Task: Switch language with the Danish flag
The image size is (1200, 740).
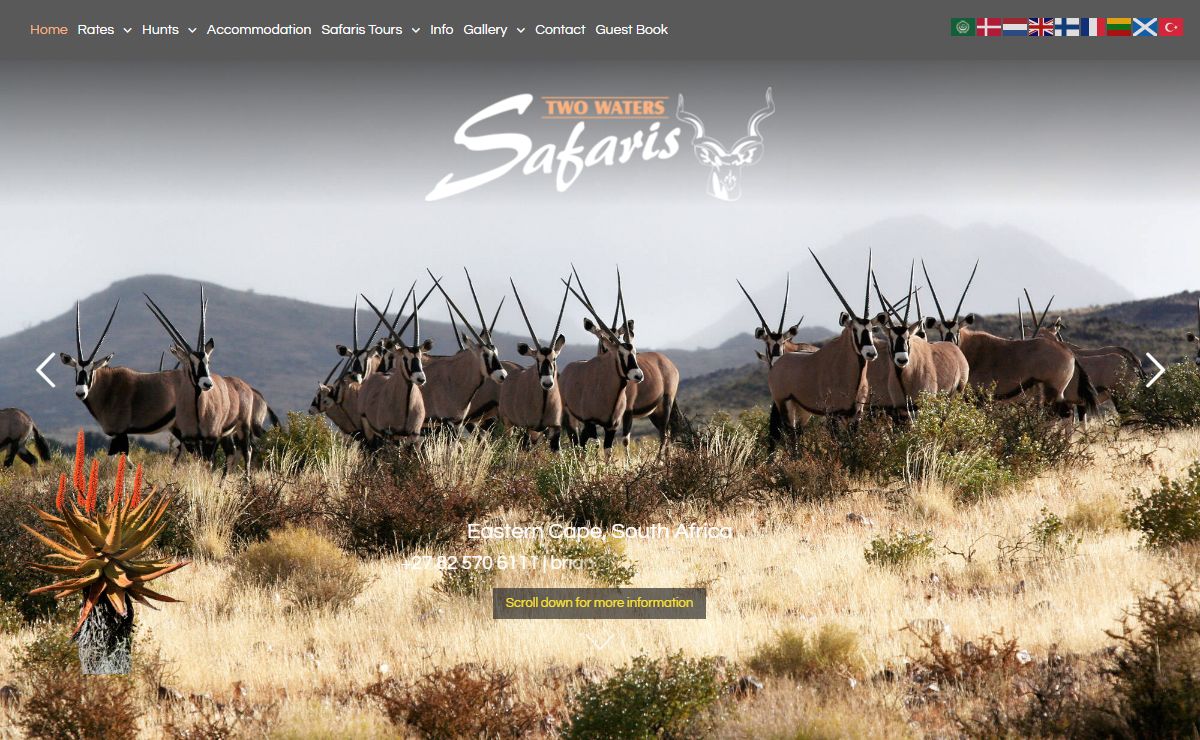Action: click(989, 27)
